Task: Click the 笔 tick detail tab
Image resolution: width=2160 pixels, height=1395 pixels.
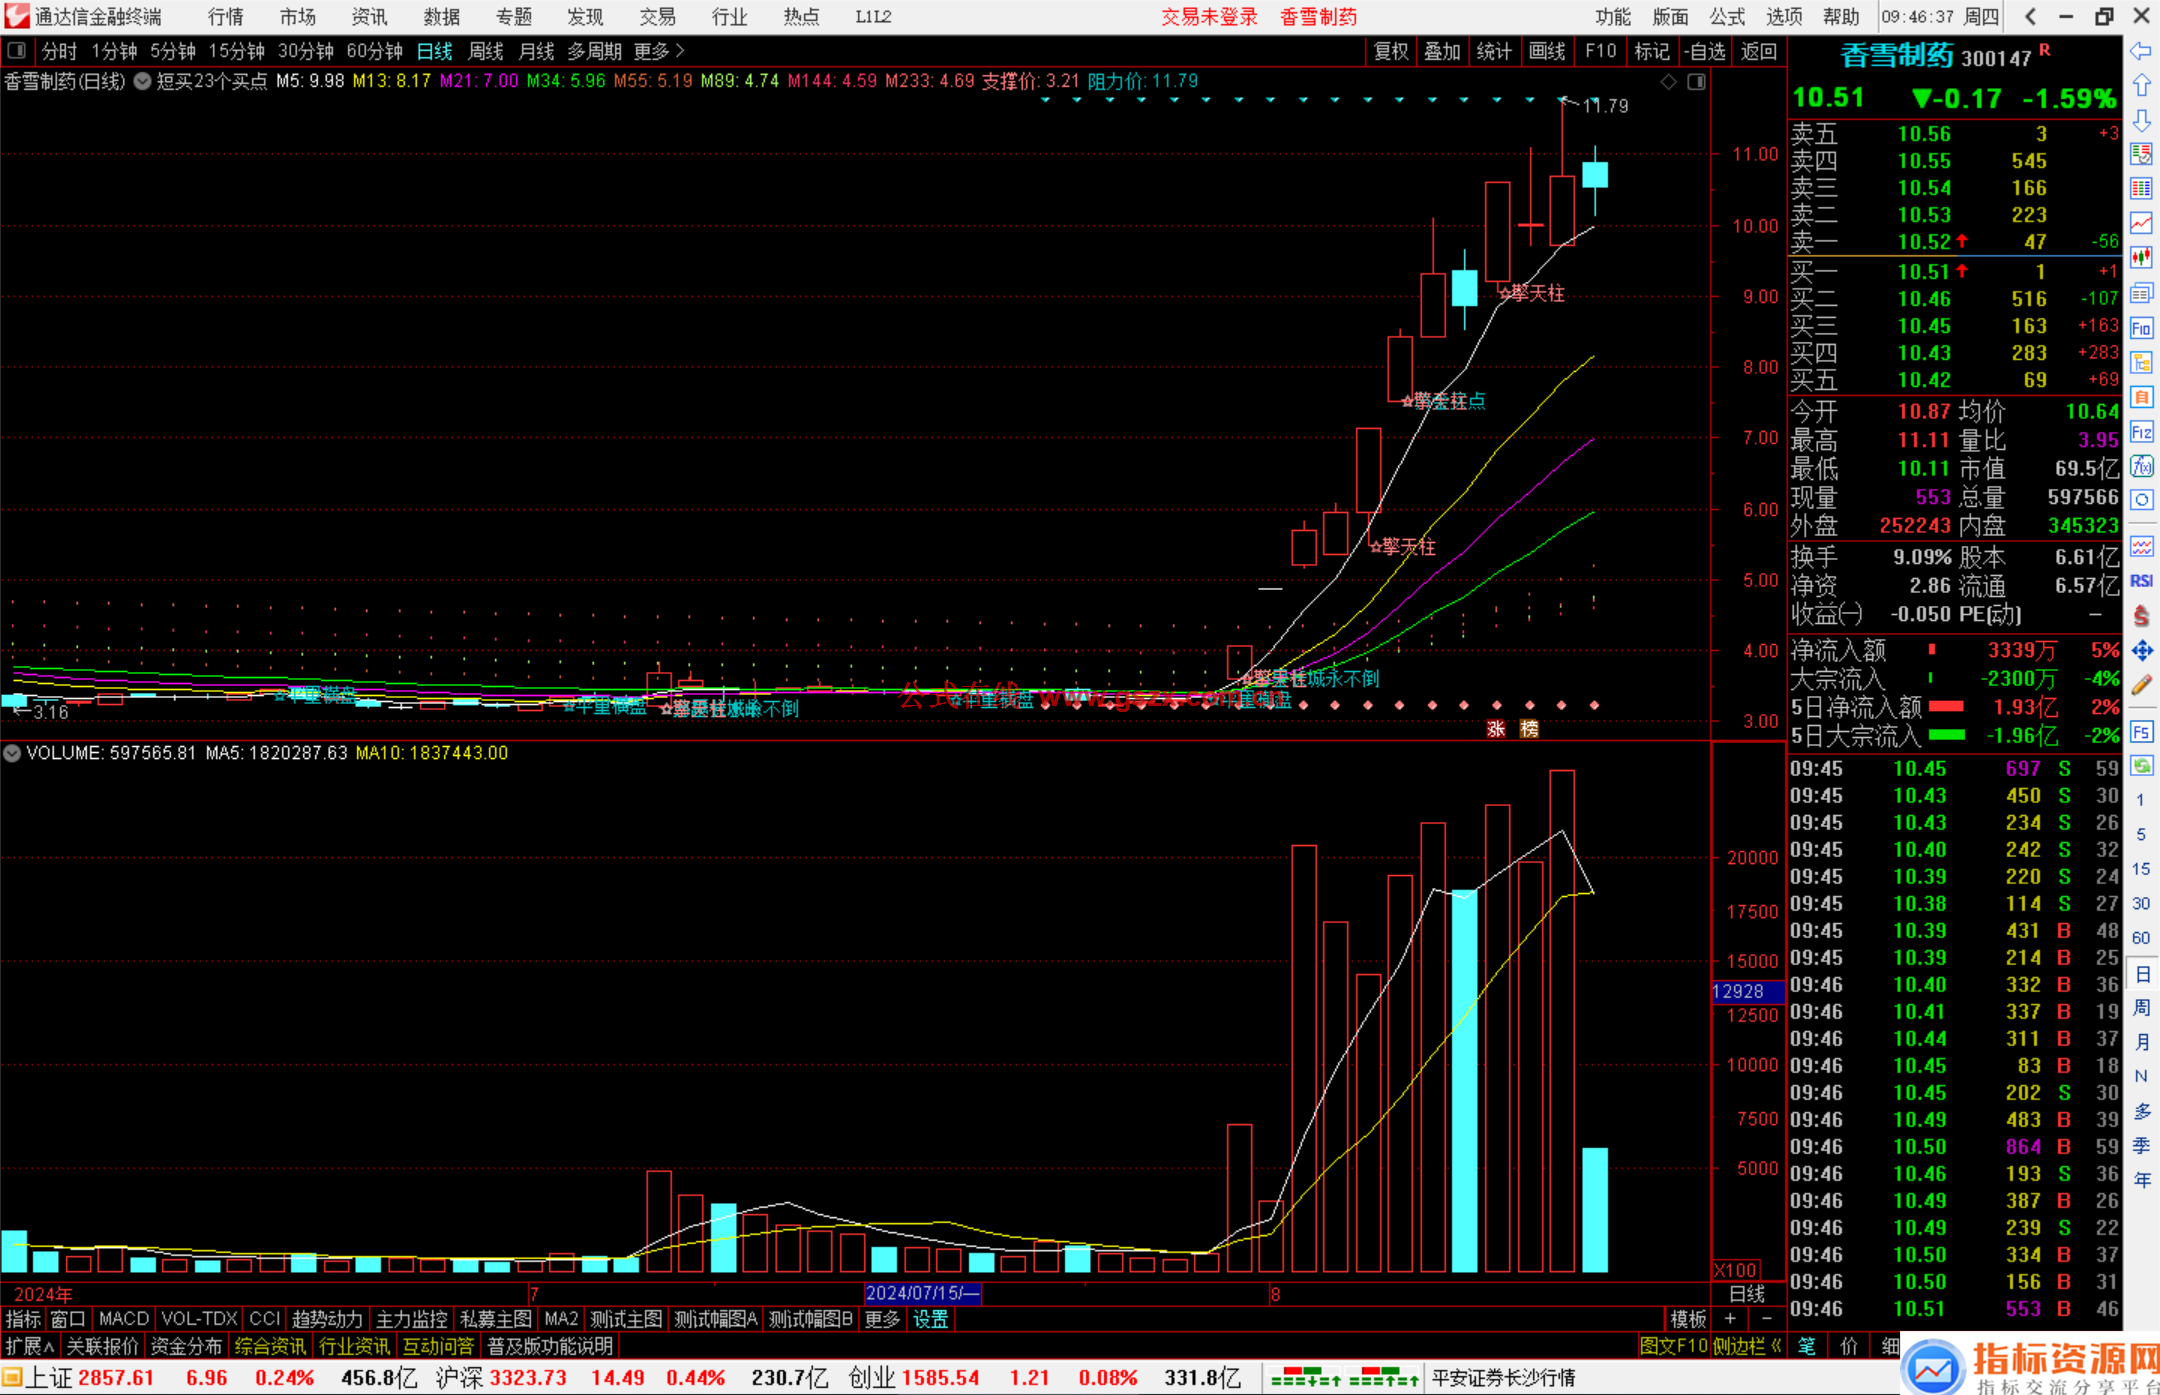Action: [x=1807, y=1346]
